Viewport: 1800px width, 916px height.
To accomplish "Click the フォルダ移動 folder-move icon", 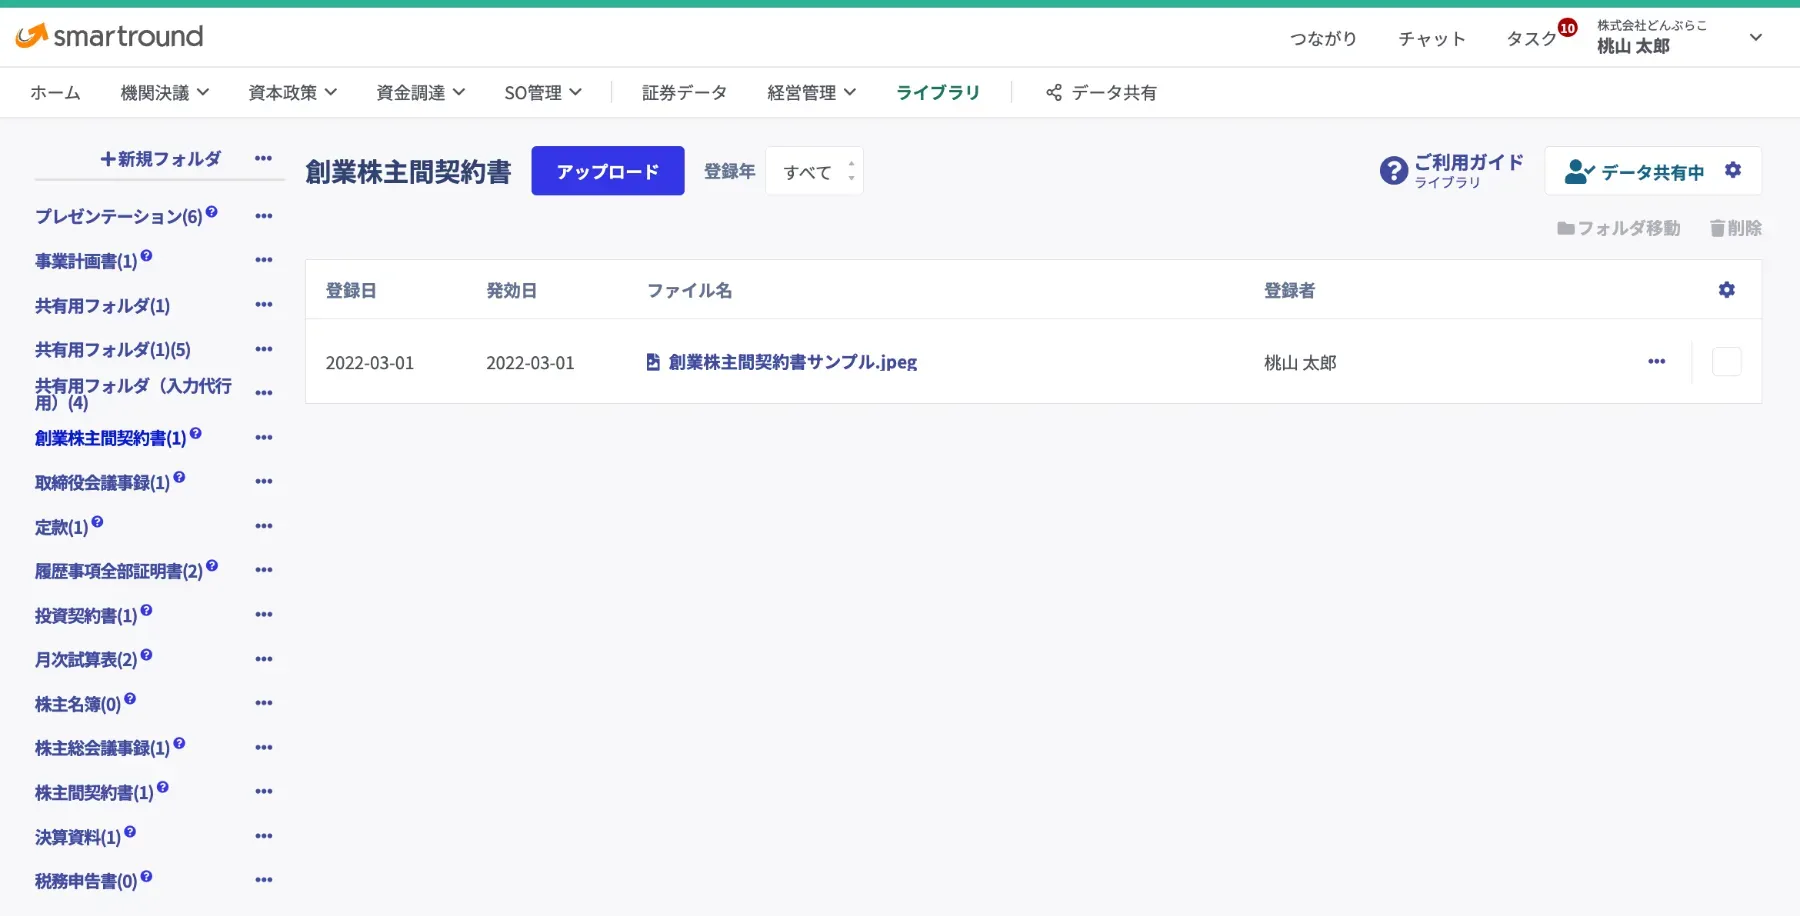I will click(x=1564, y=228).
